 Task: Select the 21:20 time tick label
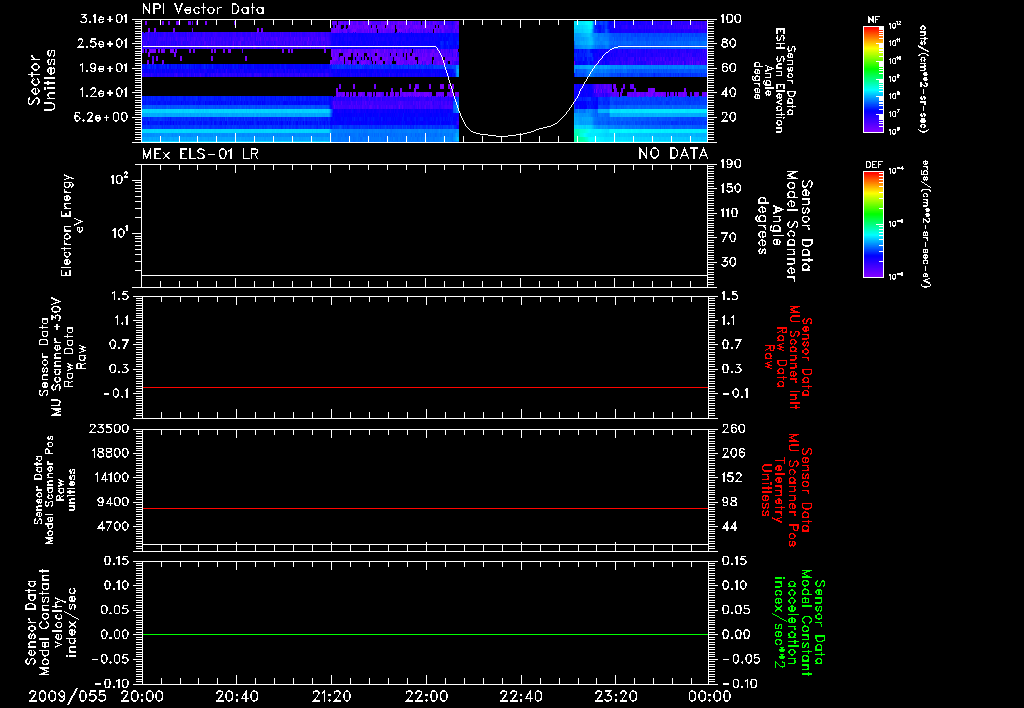click(x=331, y=696)
